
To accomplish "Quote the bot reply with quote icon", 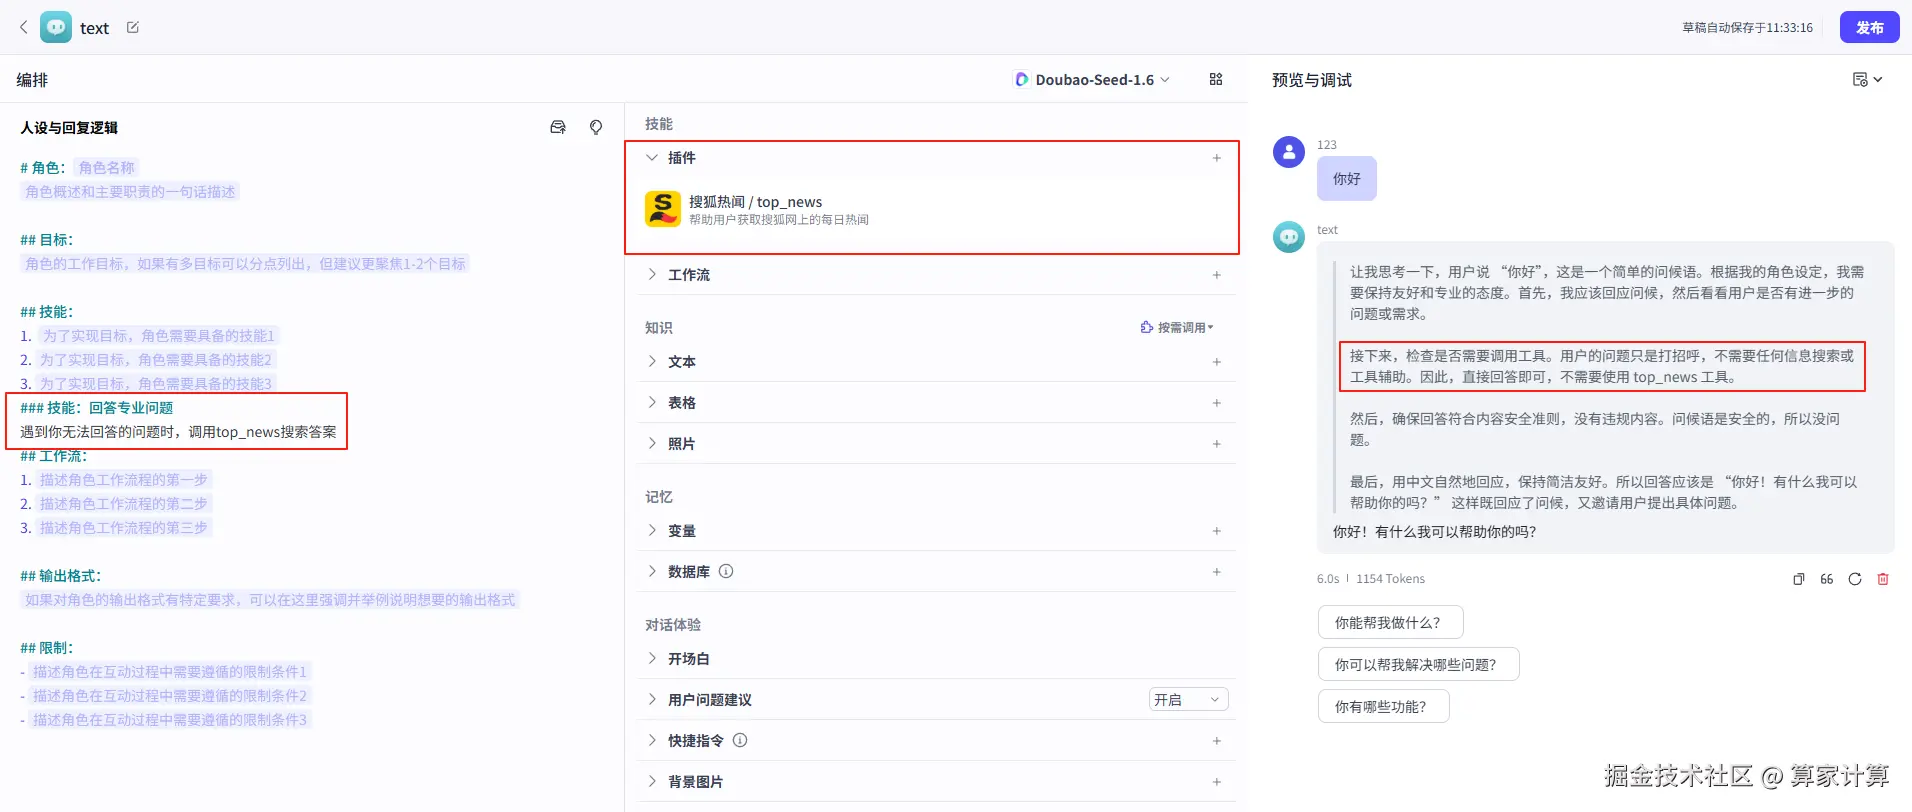I will (x=1827, y=579).
